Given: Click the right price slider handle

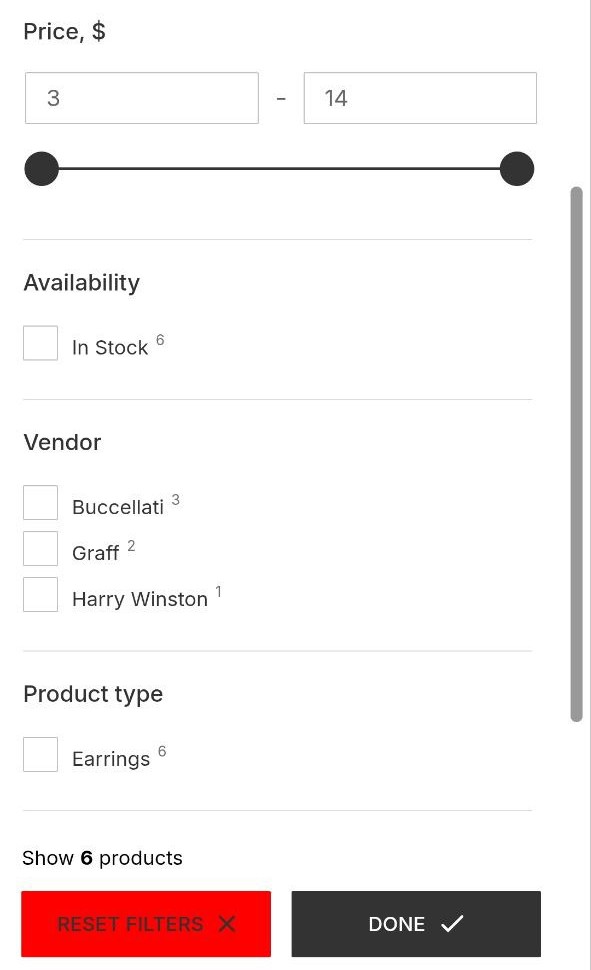Looking at the screenshot, I should pyautogui.click(x=515, y=168).
